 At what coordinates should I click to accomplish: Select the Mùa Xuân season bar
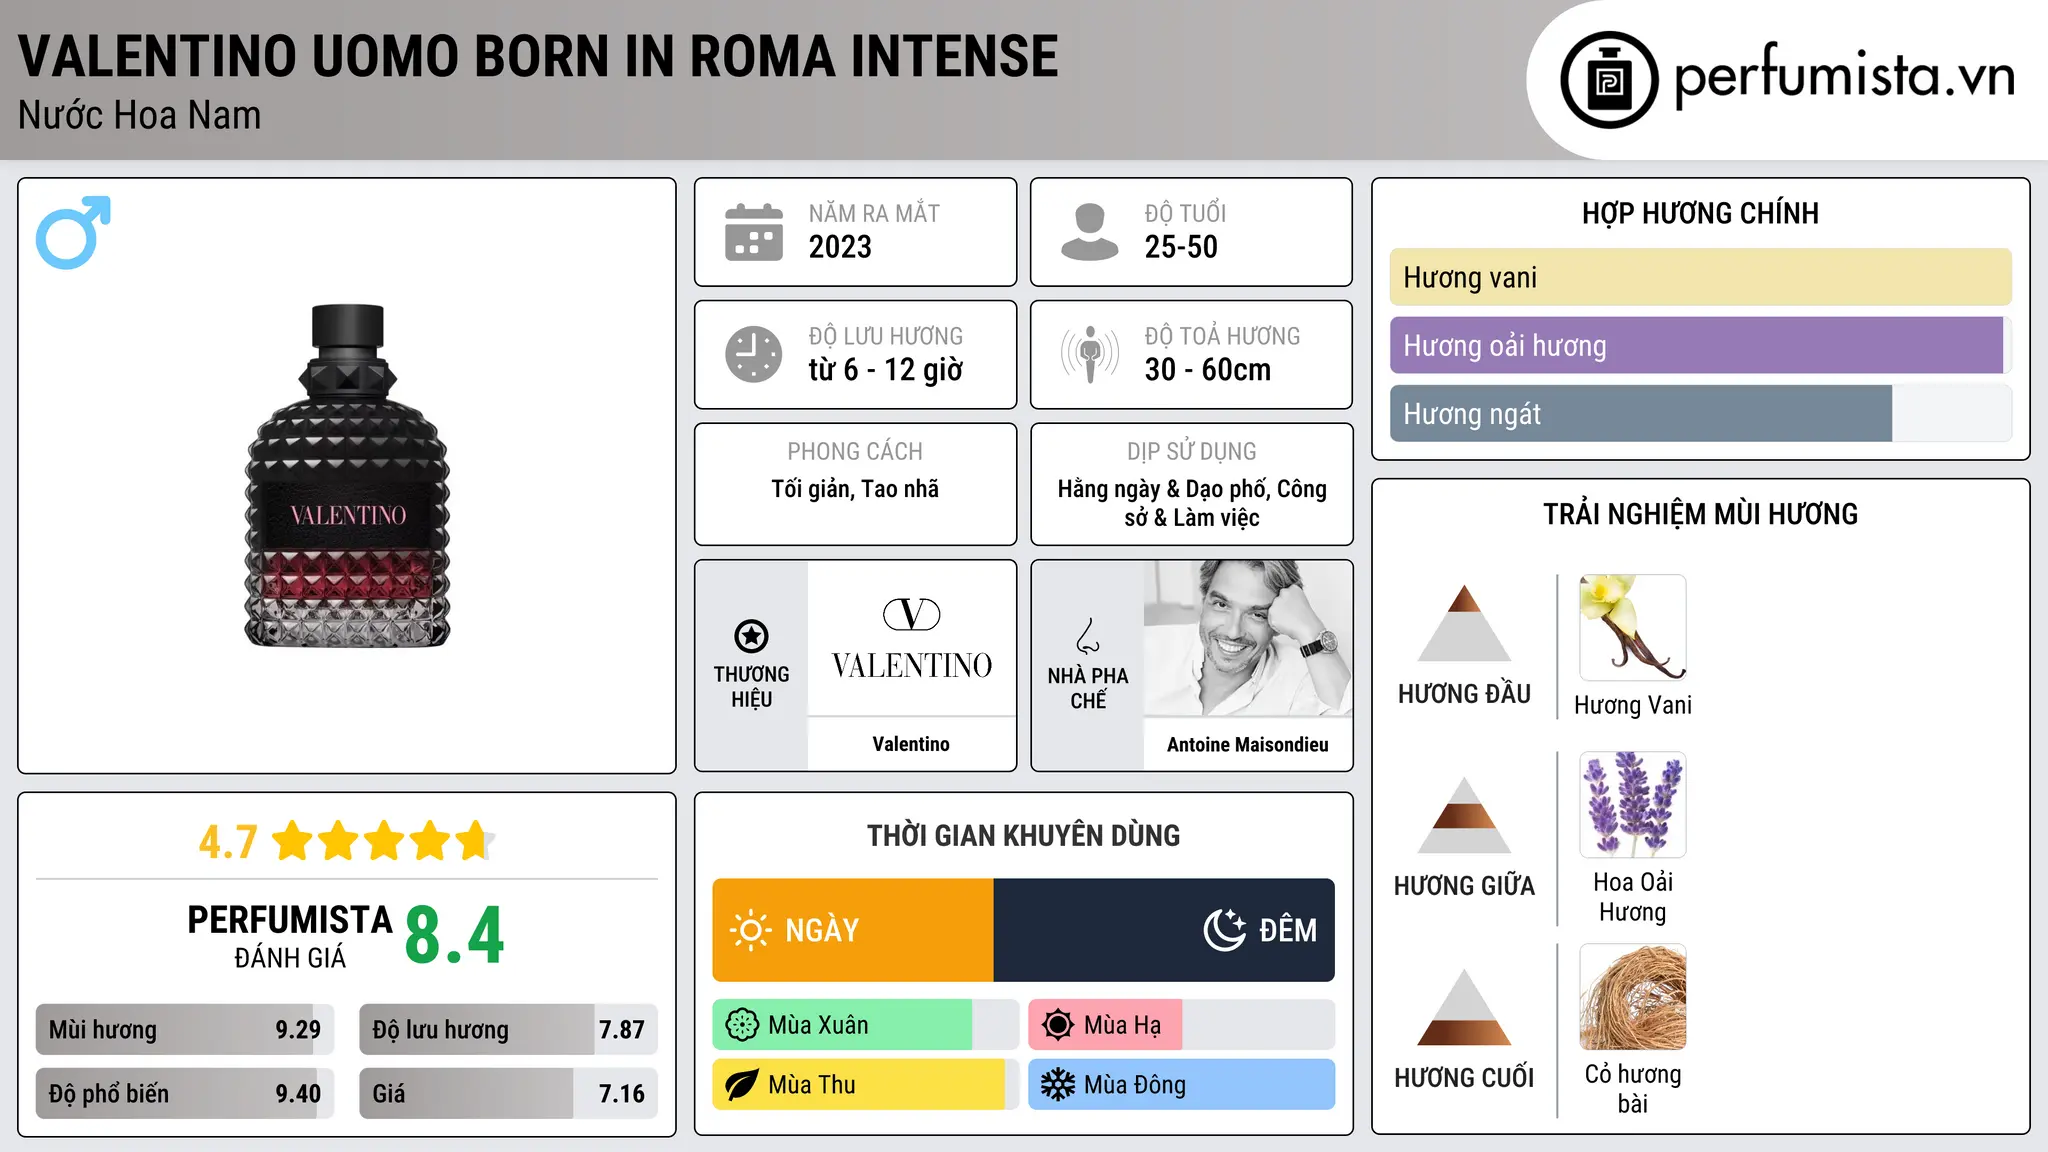pos(866,1025)
